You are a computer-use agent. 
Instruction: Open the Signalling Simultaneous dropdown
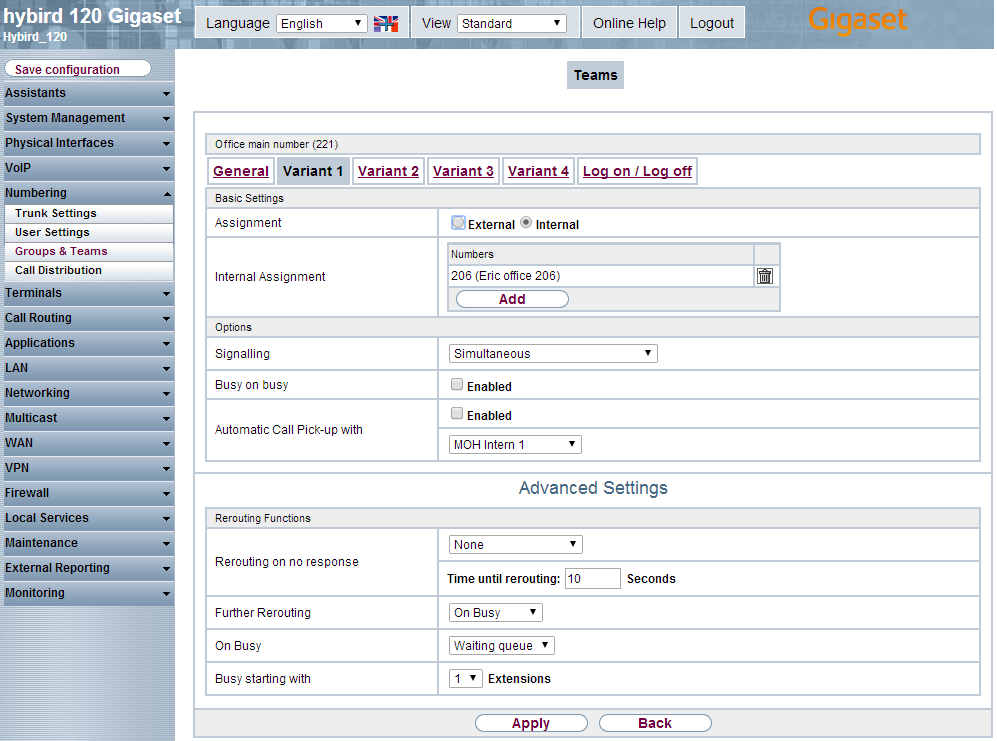click(x=553, y=354)
